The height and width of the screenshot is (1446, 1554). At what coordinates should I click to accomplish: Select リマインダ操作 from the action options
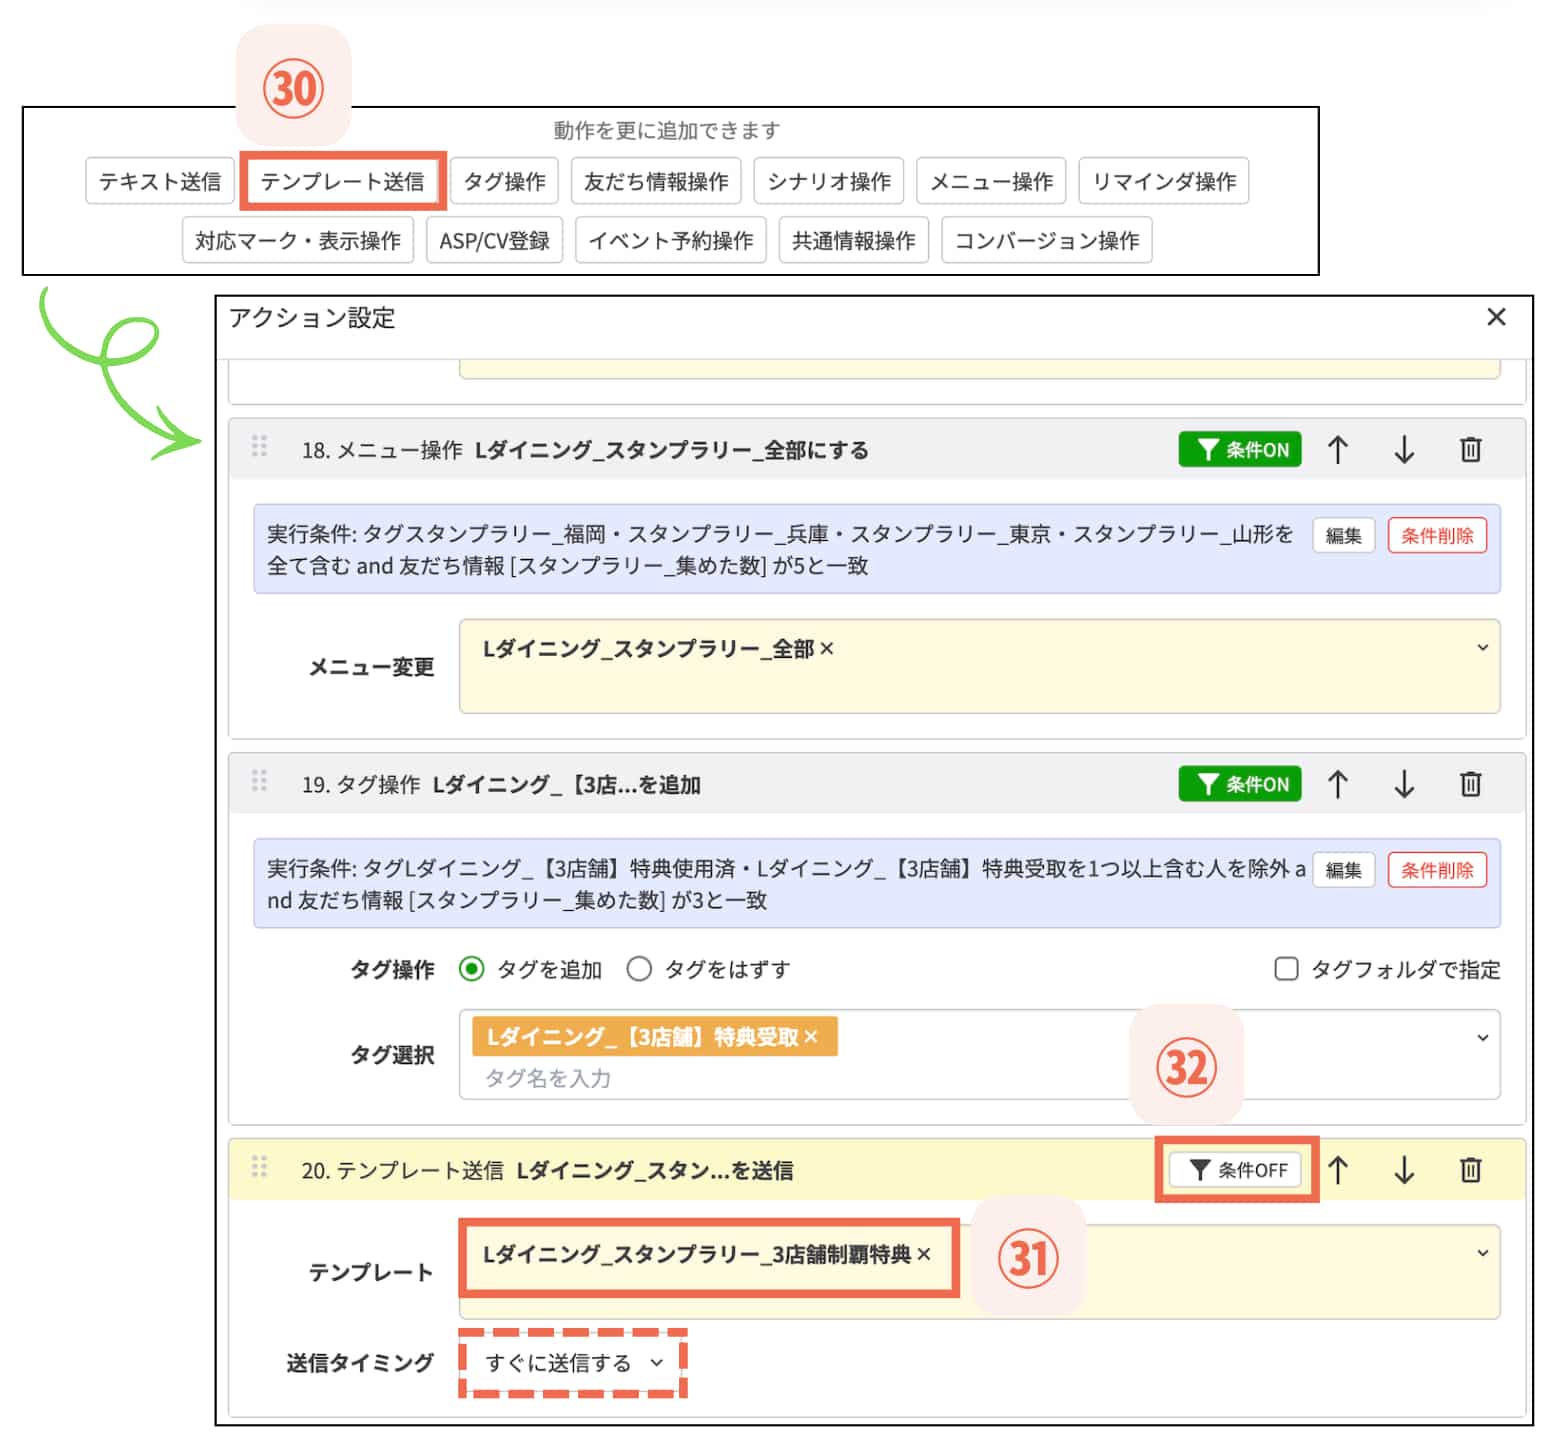pos(1163,181)
